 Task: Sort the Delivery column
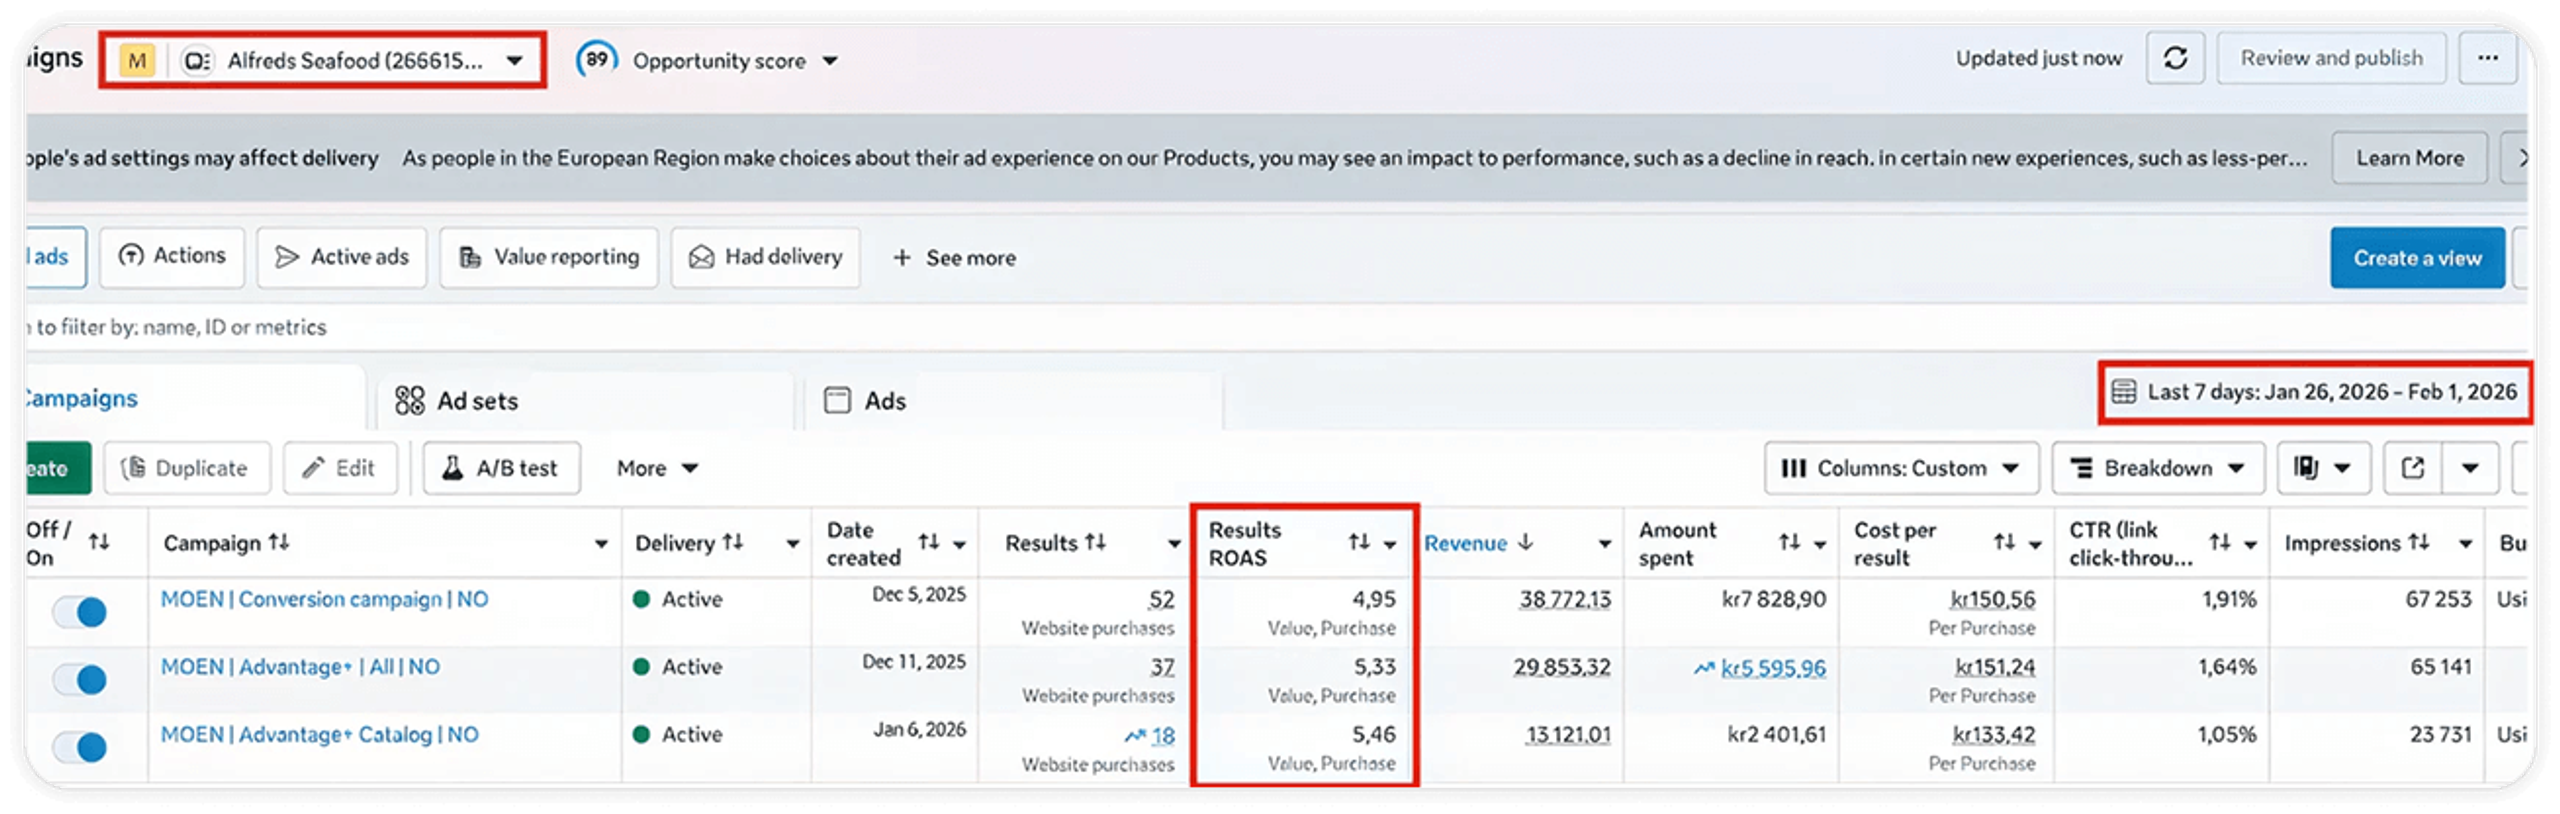(733, 542)
